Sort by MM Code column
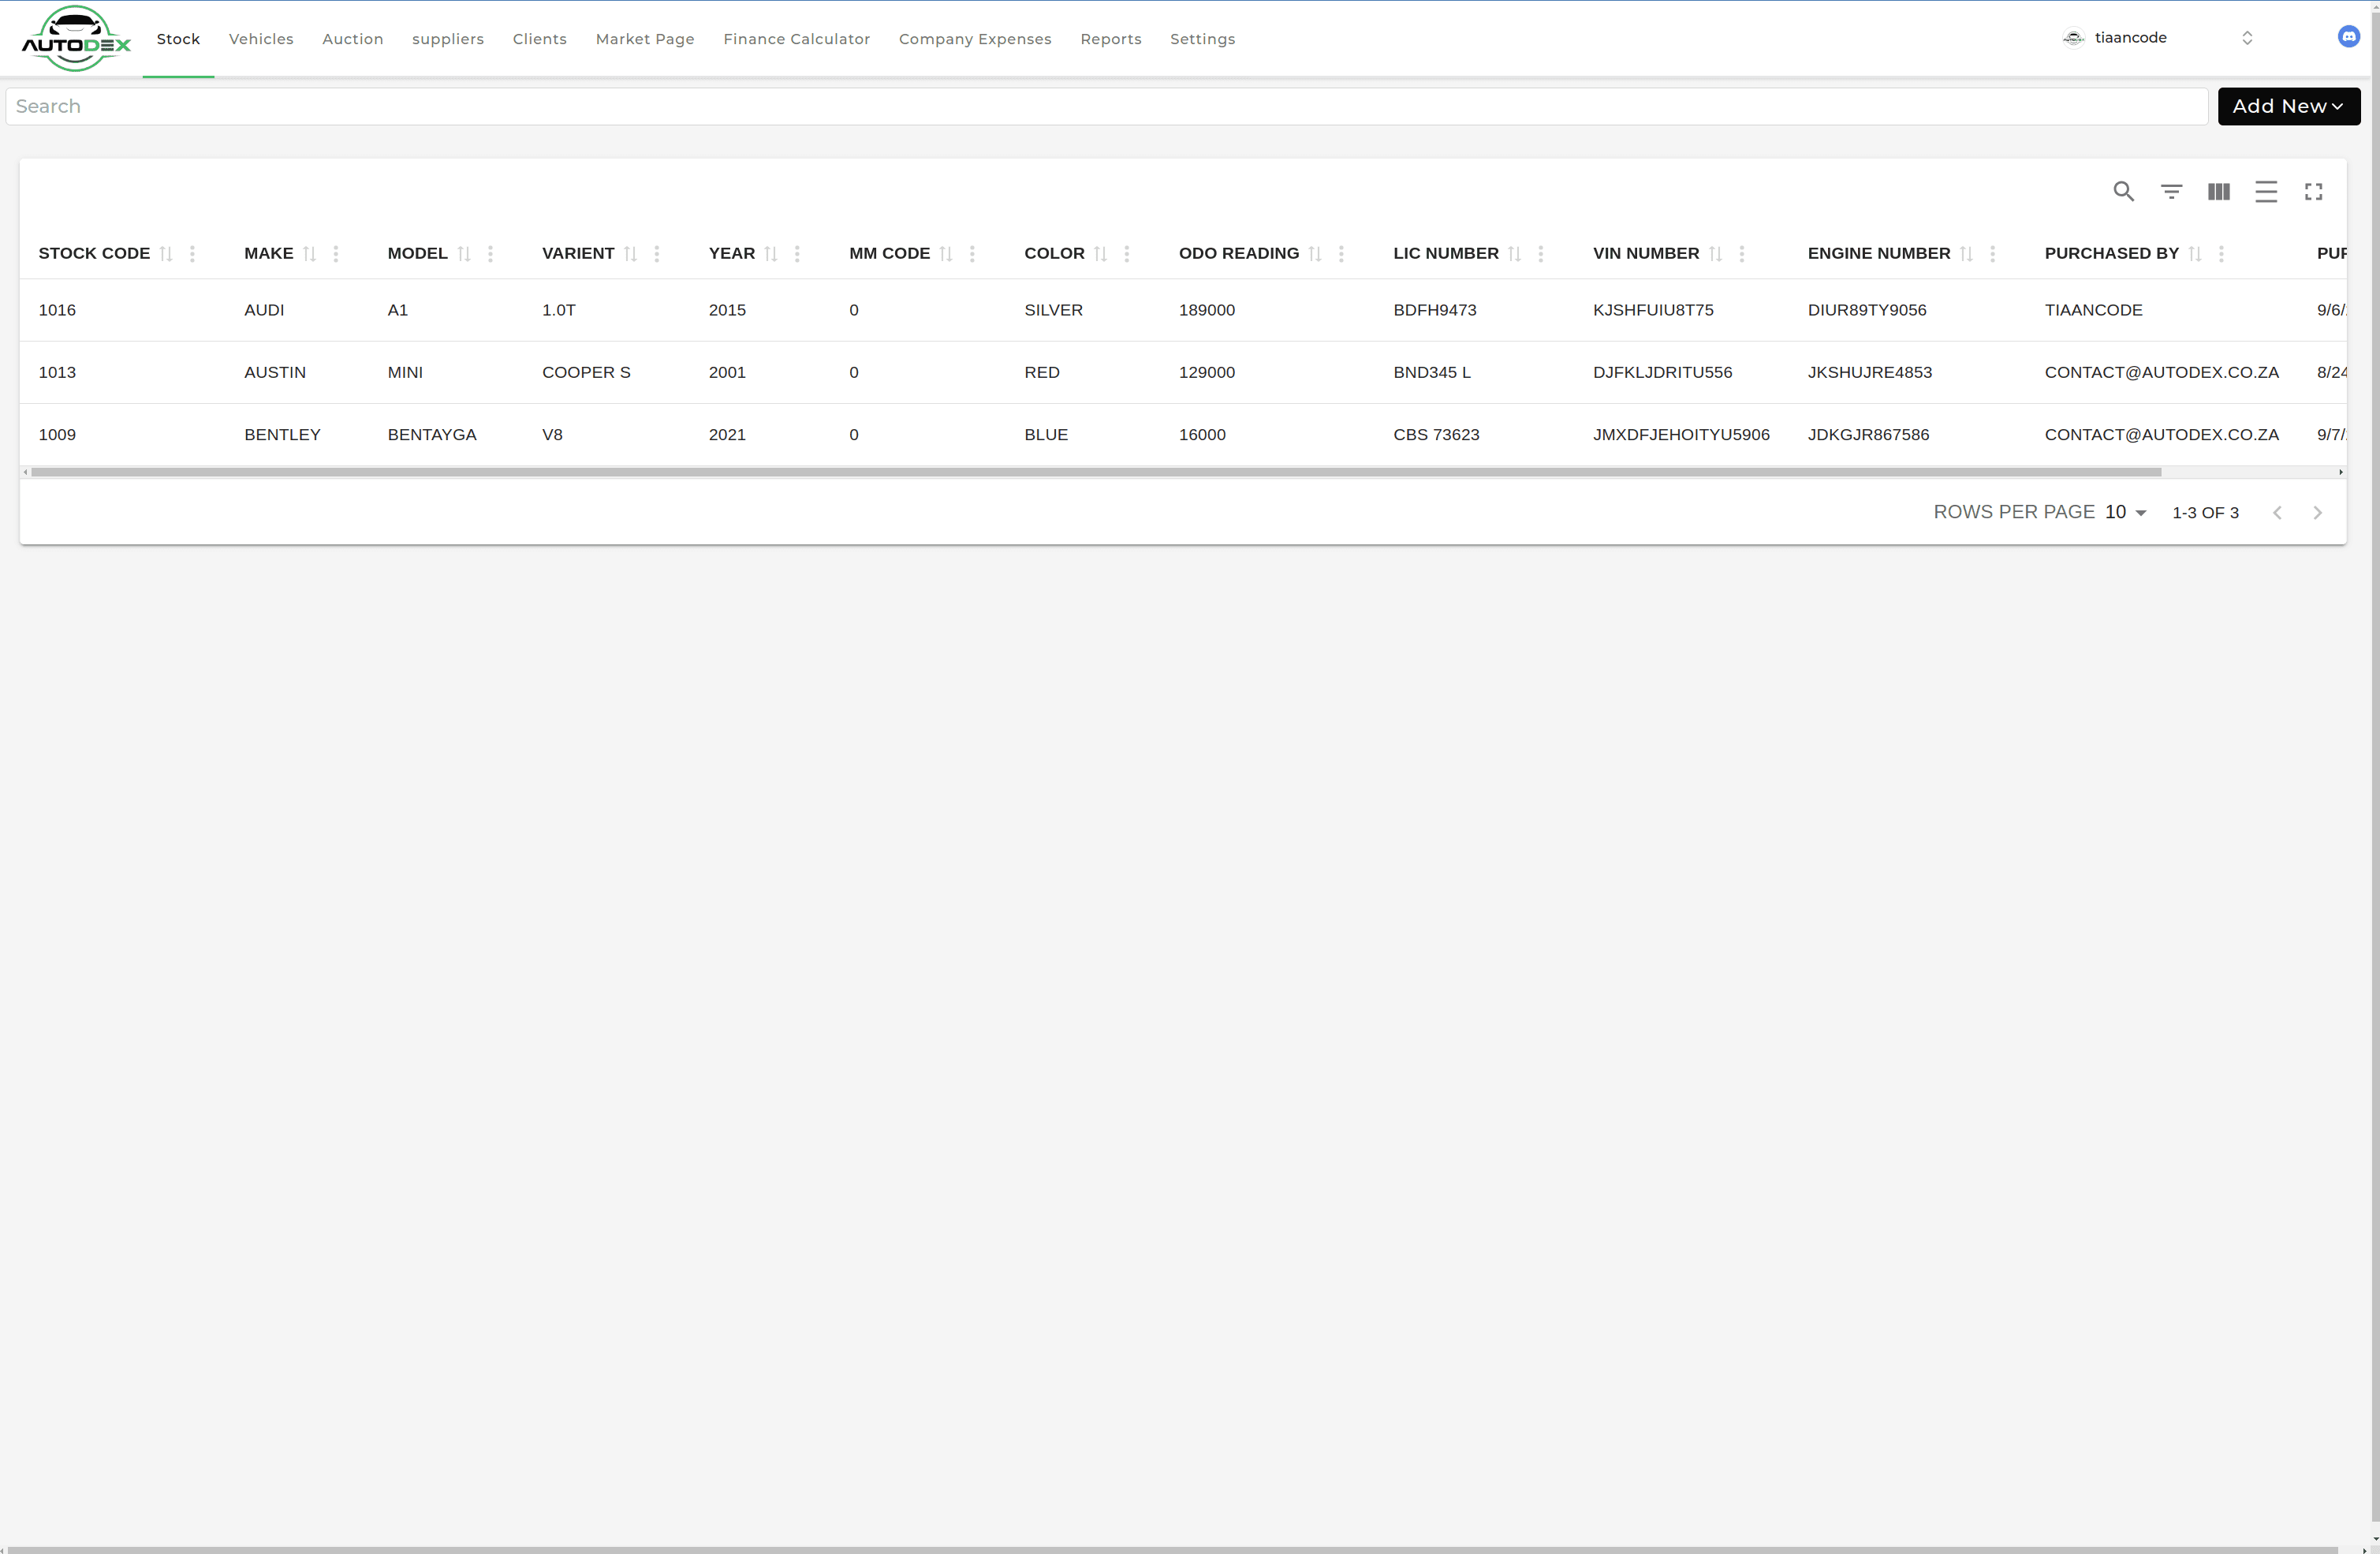Image resolution: width=2380 pixels, height=1554 pixels. click(x=946, y=254)
